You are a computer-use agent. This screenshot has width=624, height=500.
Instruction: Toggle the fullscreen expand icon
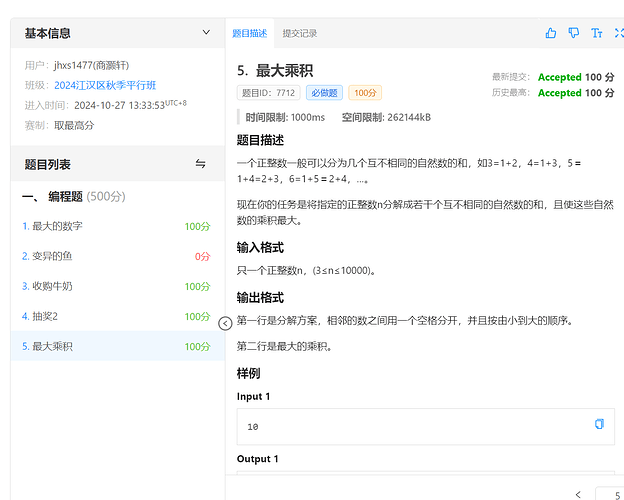pos(619,33)
